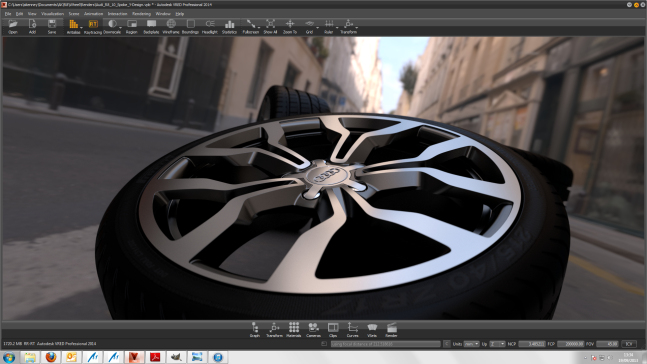The height and width of the screenshot is (364, 647).
Task: Click the terminal icon left of command field
Action: pos(324,344)
